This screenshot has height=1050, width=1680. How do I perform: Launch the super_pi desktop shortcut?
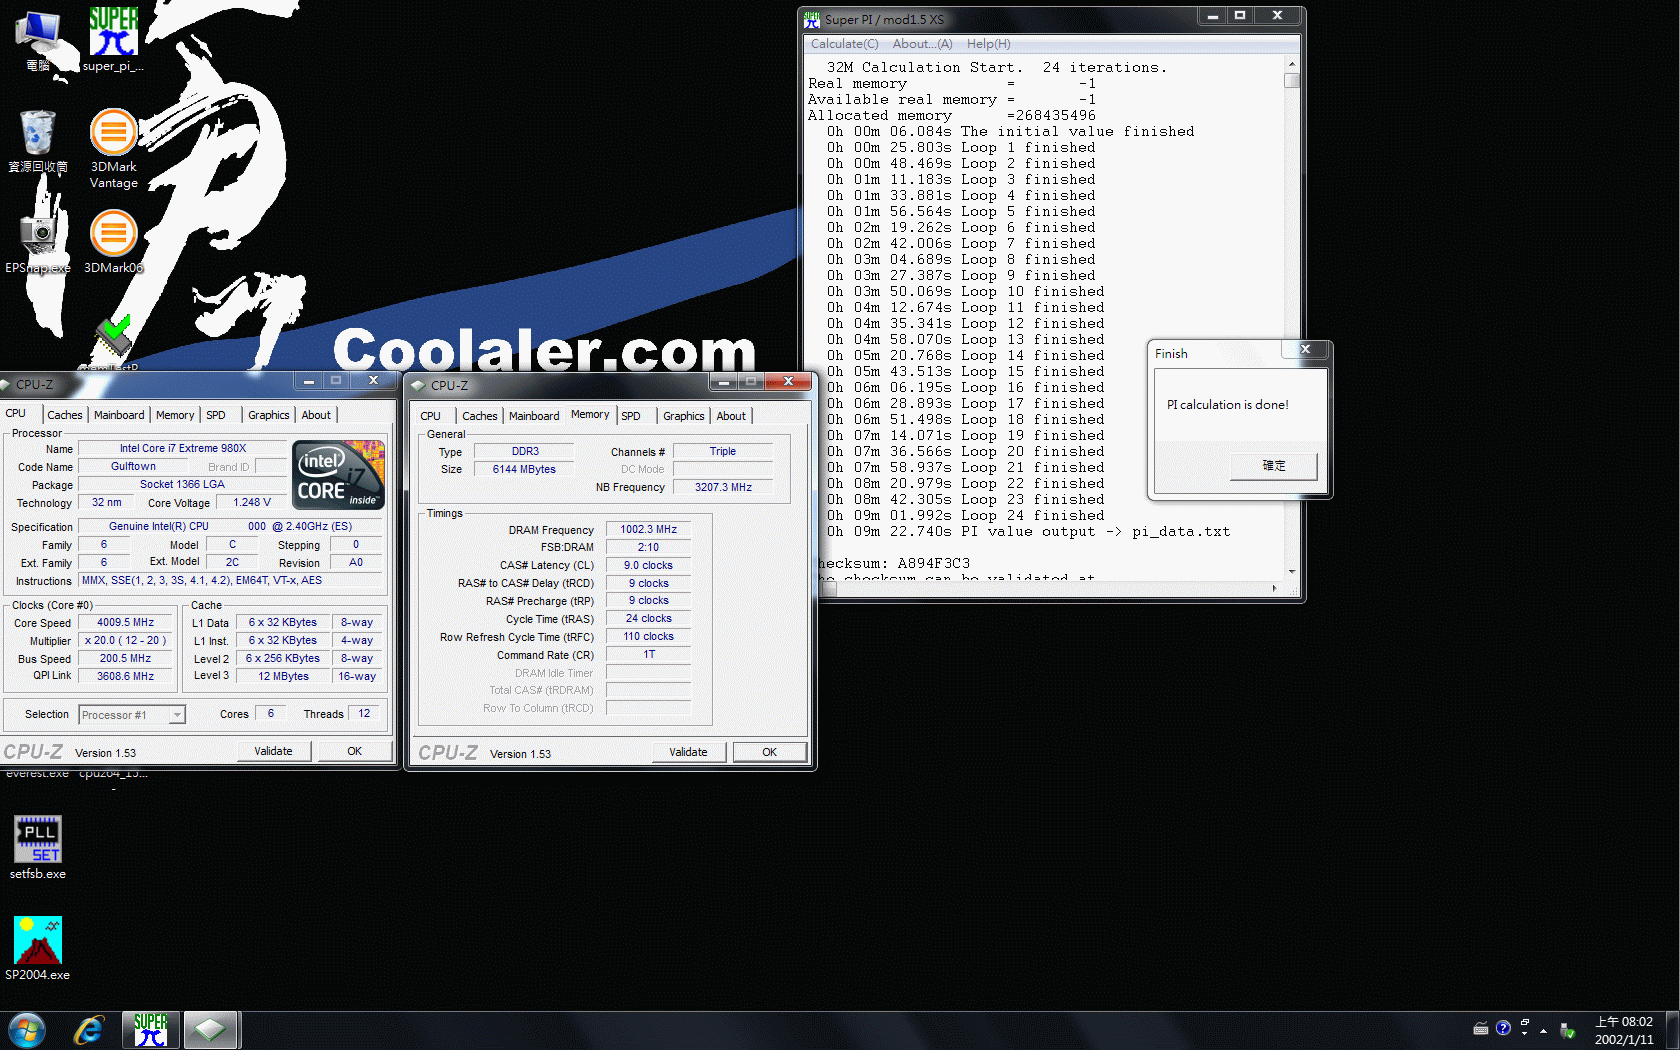113,40
